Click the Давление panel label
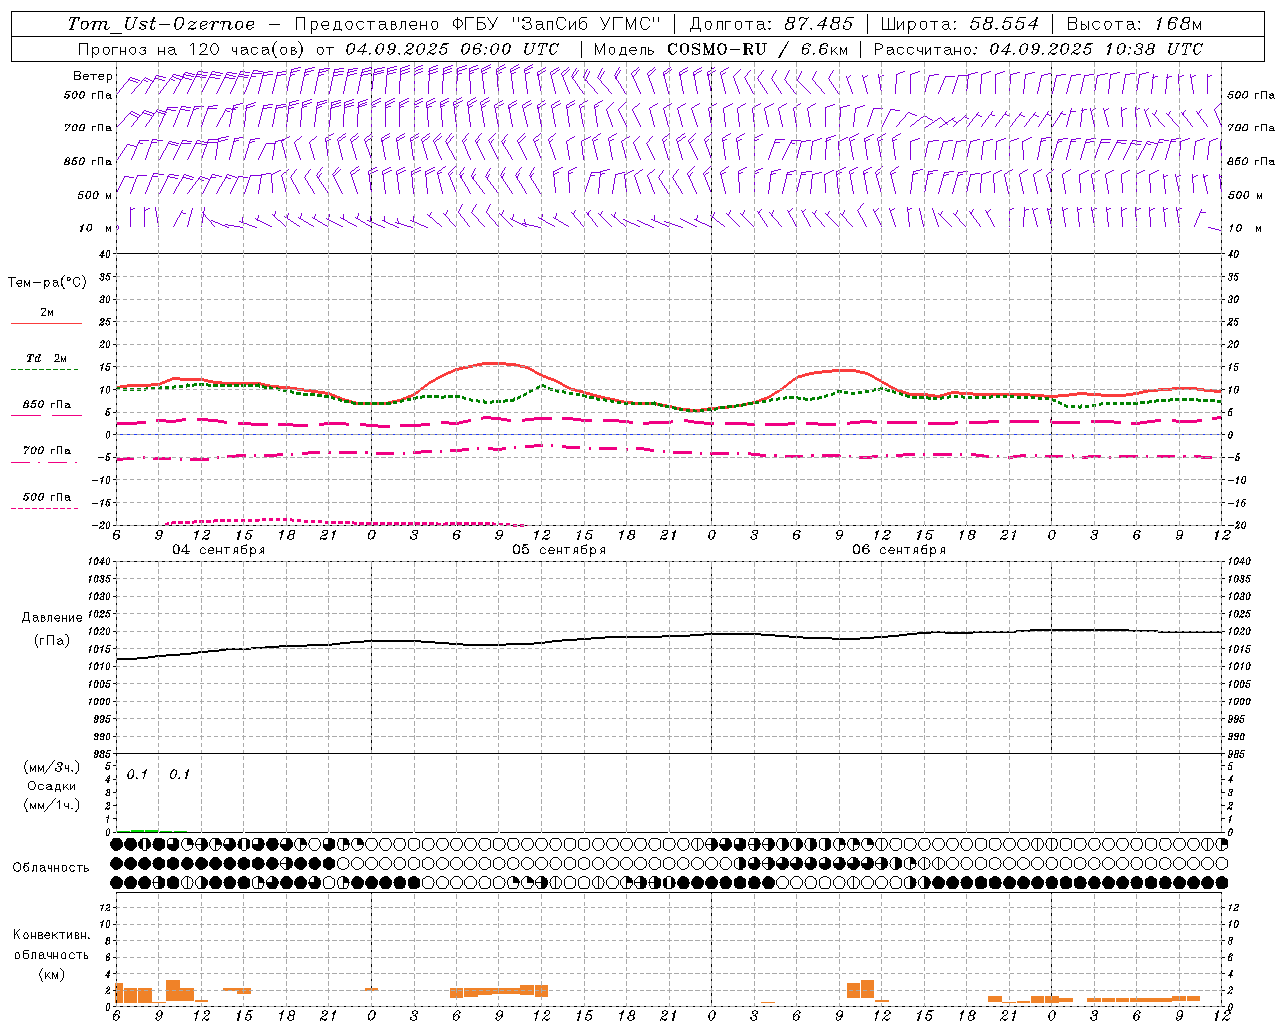The height and width of the screenshot is (1024, 1280). pyautogui.click(x=51, y=618)
